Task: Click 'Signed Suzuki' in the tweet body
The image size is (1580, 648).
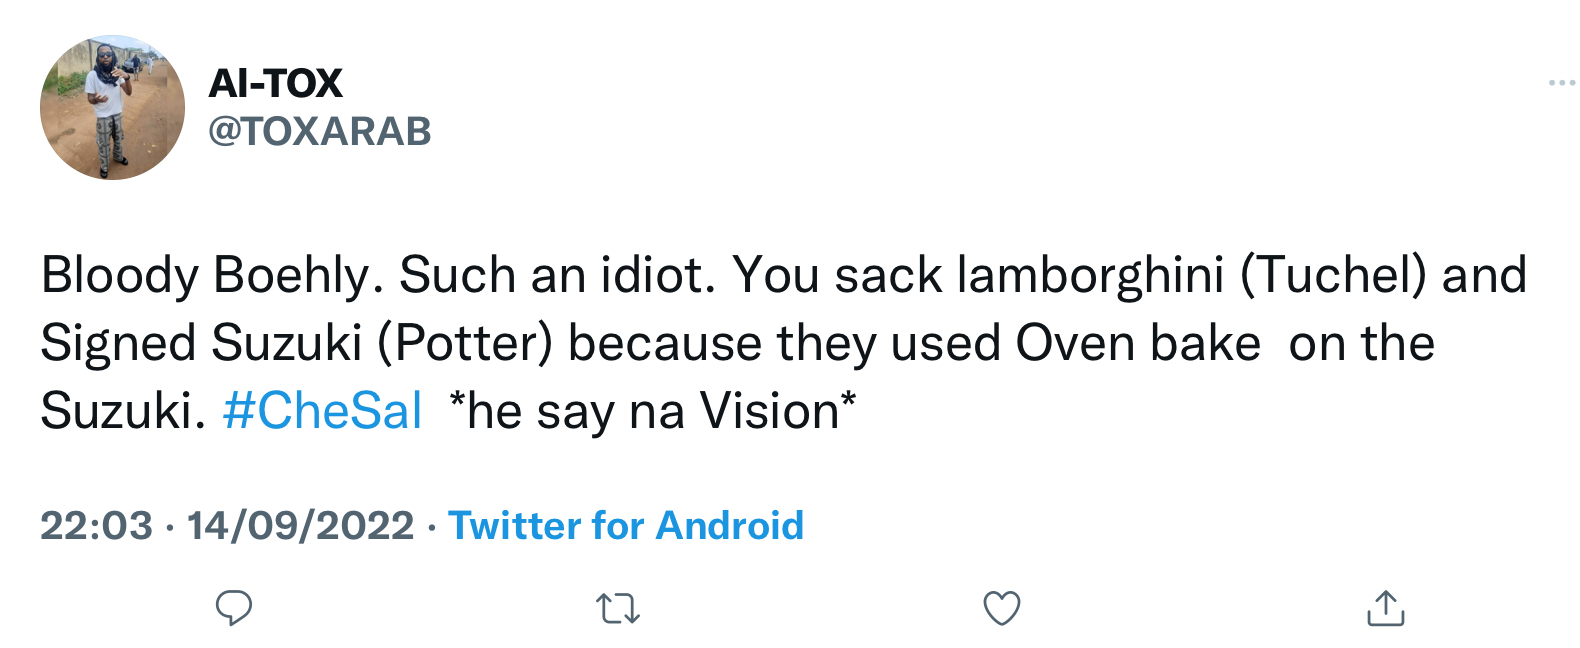Action: point(201,343)
